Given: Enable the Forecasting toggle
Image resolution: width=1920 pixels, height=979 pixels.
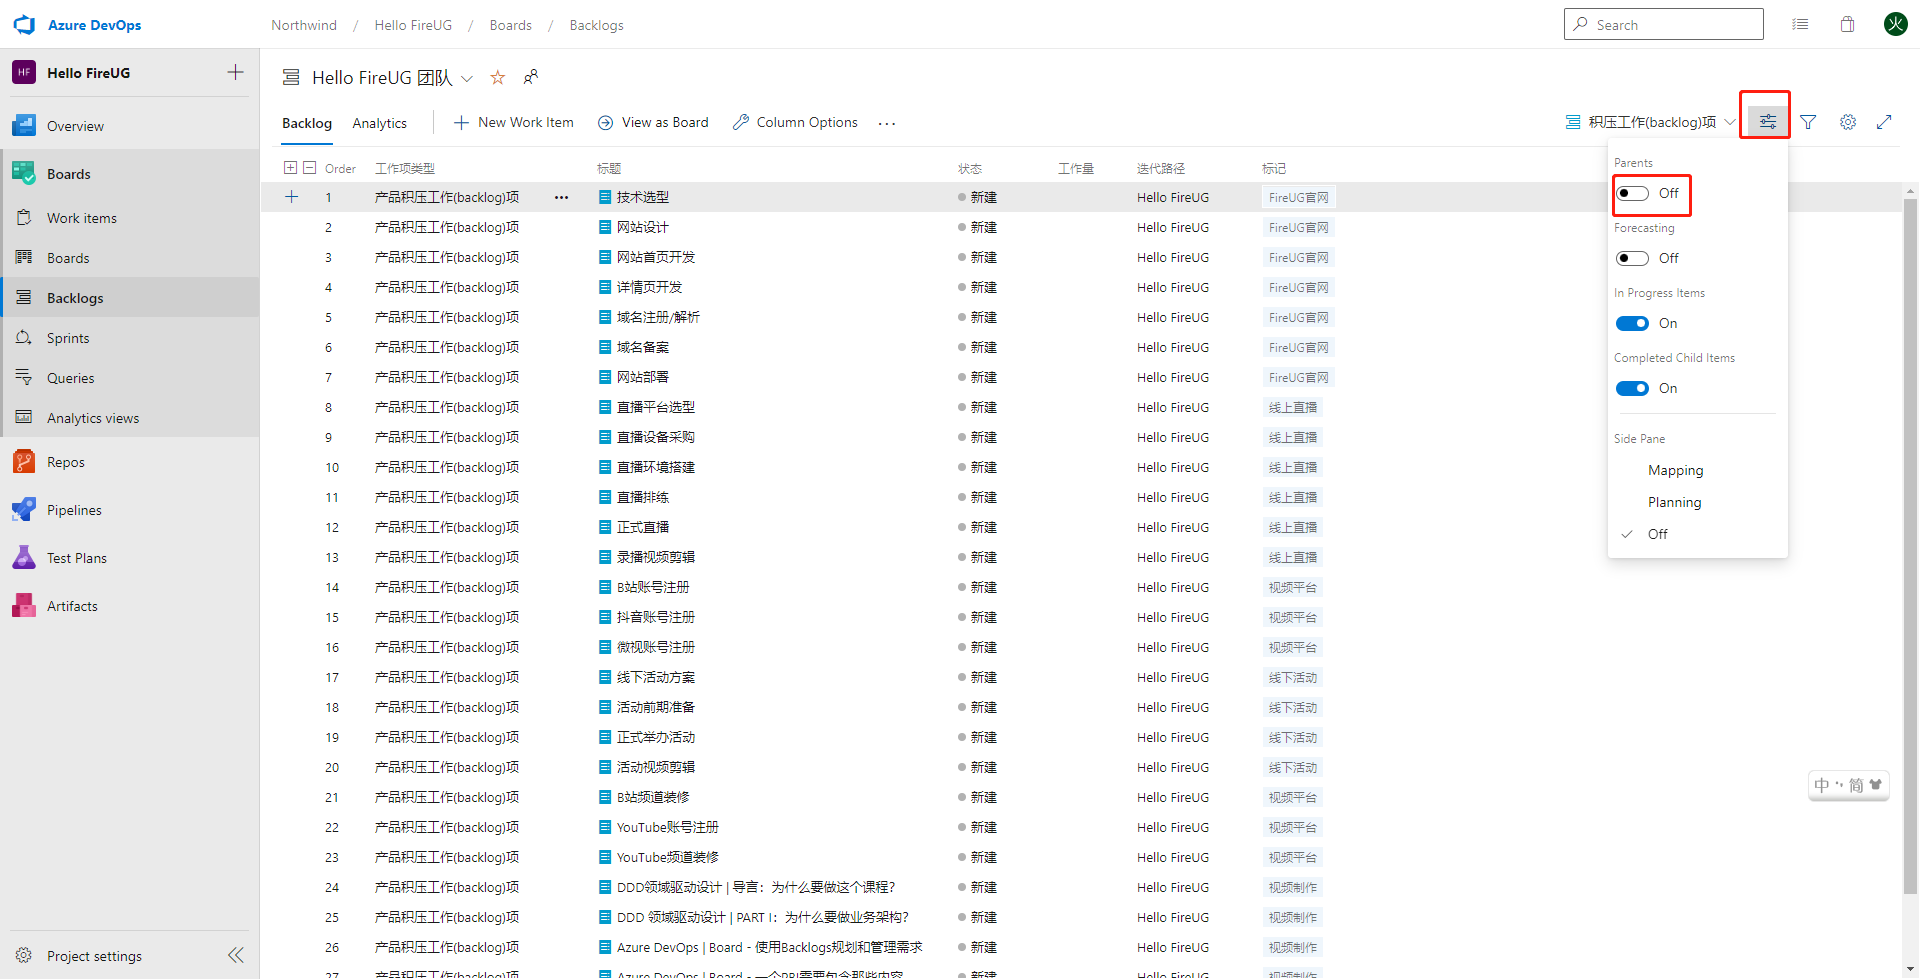Looking at the screenshot, I should 1632,258.
